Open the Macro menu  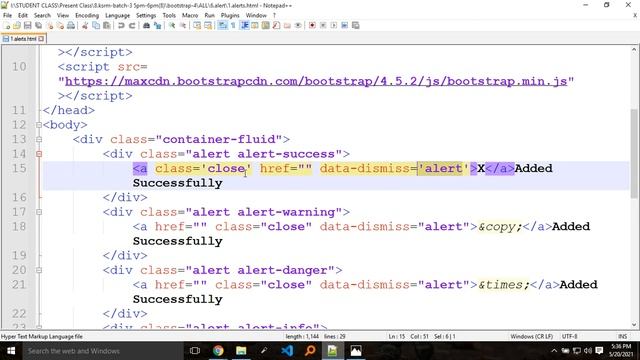pos(190,15)
